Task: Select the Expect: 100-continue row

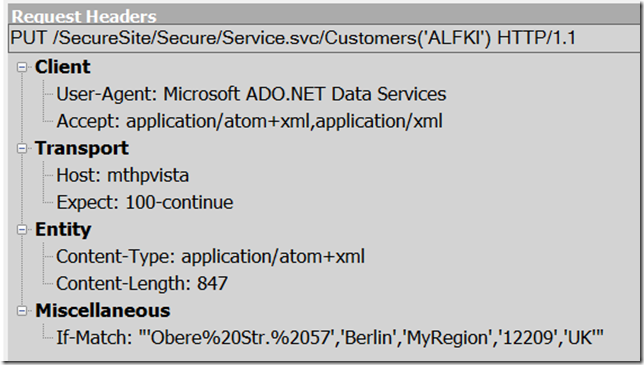Action: [x=145, y=202]
